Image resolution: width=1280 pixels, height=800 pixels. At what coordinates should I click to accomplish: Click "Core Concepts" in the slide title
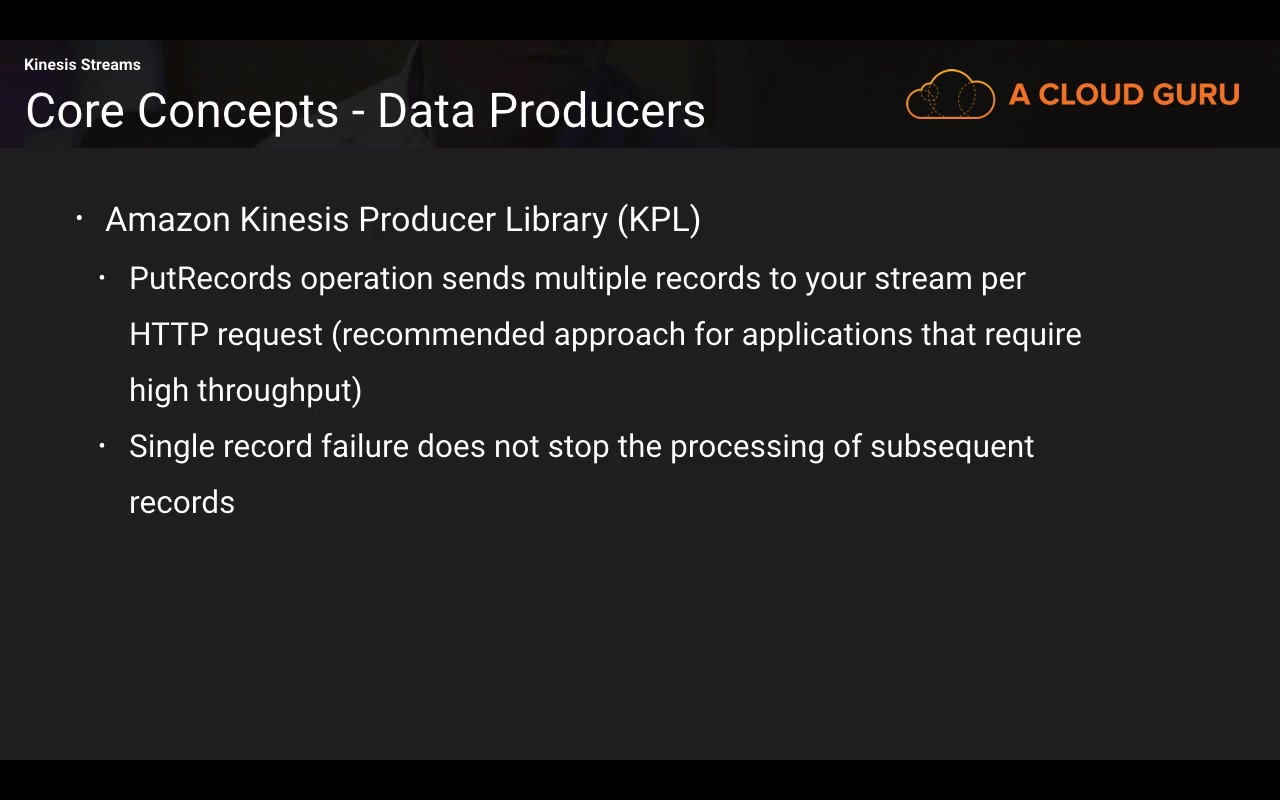click(182, 111)
